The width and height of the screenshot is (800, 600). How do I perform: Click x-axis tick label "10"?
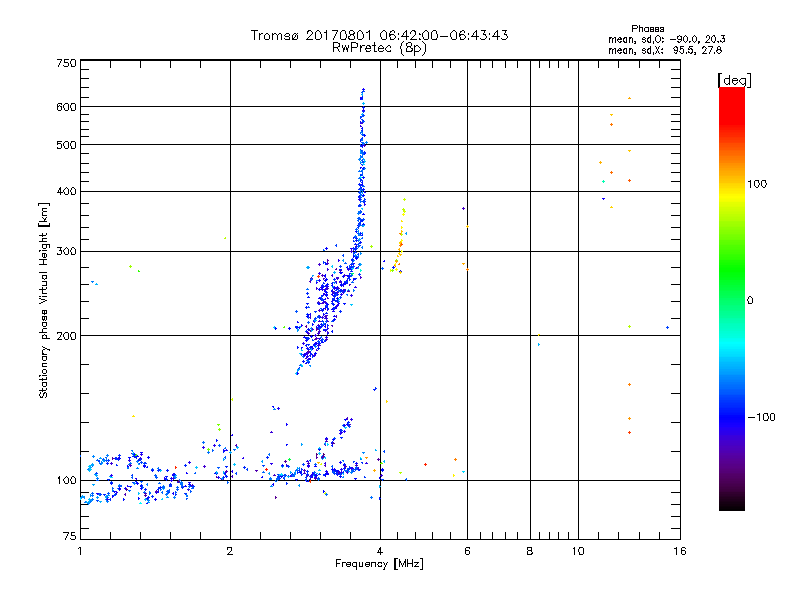[x=578, y=551]
